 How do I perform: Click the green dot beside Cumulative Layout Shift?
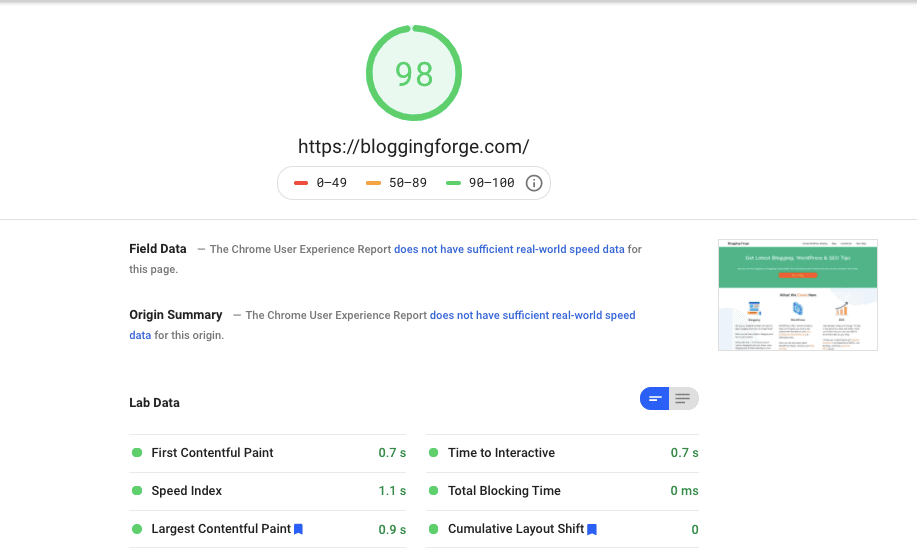coord(433,529)
